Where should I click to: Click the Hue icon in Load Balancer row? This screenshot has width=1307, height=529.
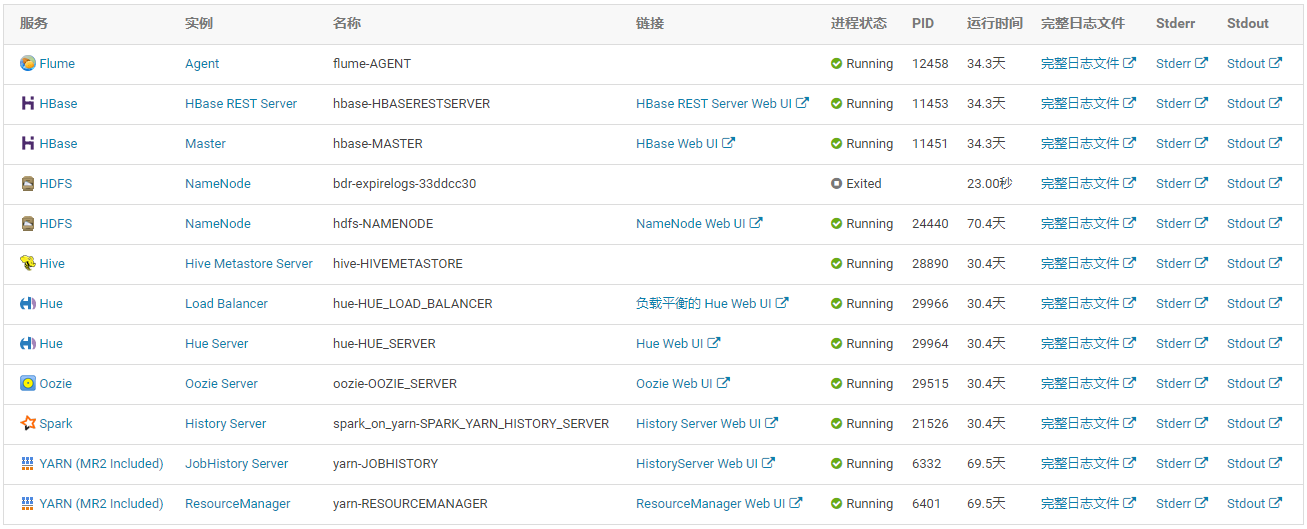pyautogui.click(x=28, y=303)
